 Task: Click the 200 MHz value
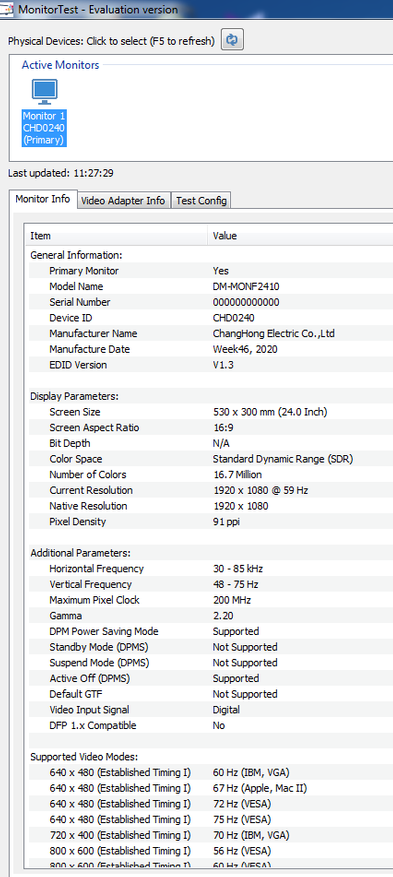232,600
